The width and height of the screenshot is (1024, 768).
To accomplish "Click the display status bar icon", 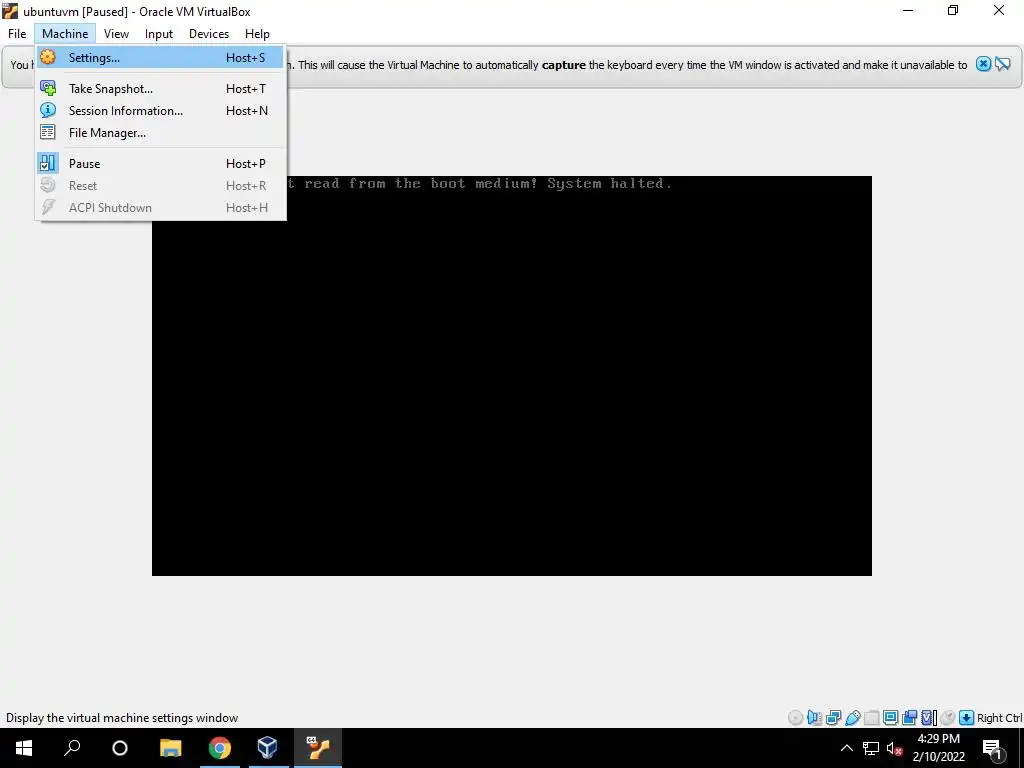I will pos(890,718).
